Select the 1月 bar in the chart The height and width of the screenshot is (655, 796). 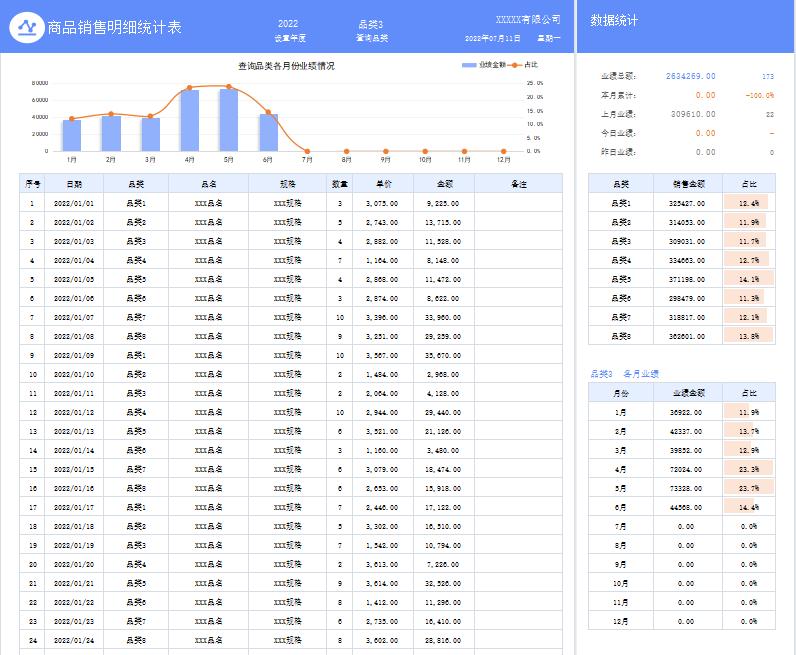tap(72, 135)
